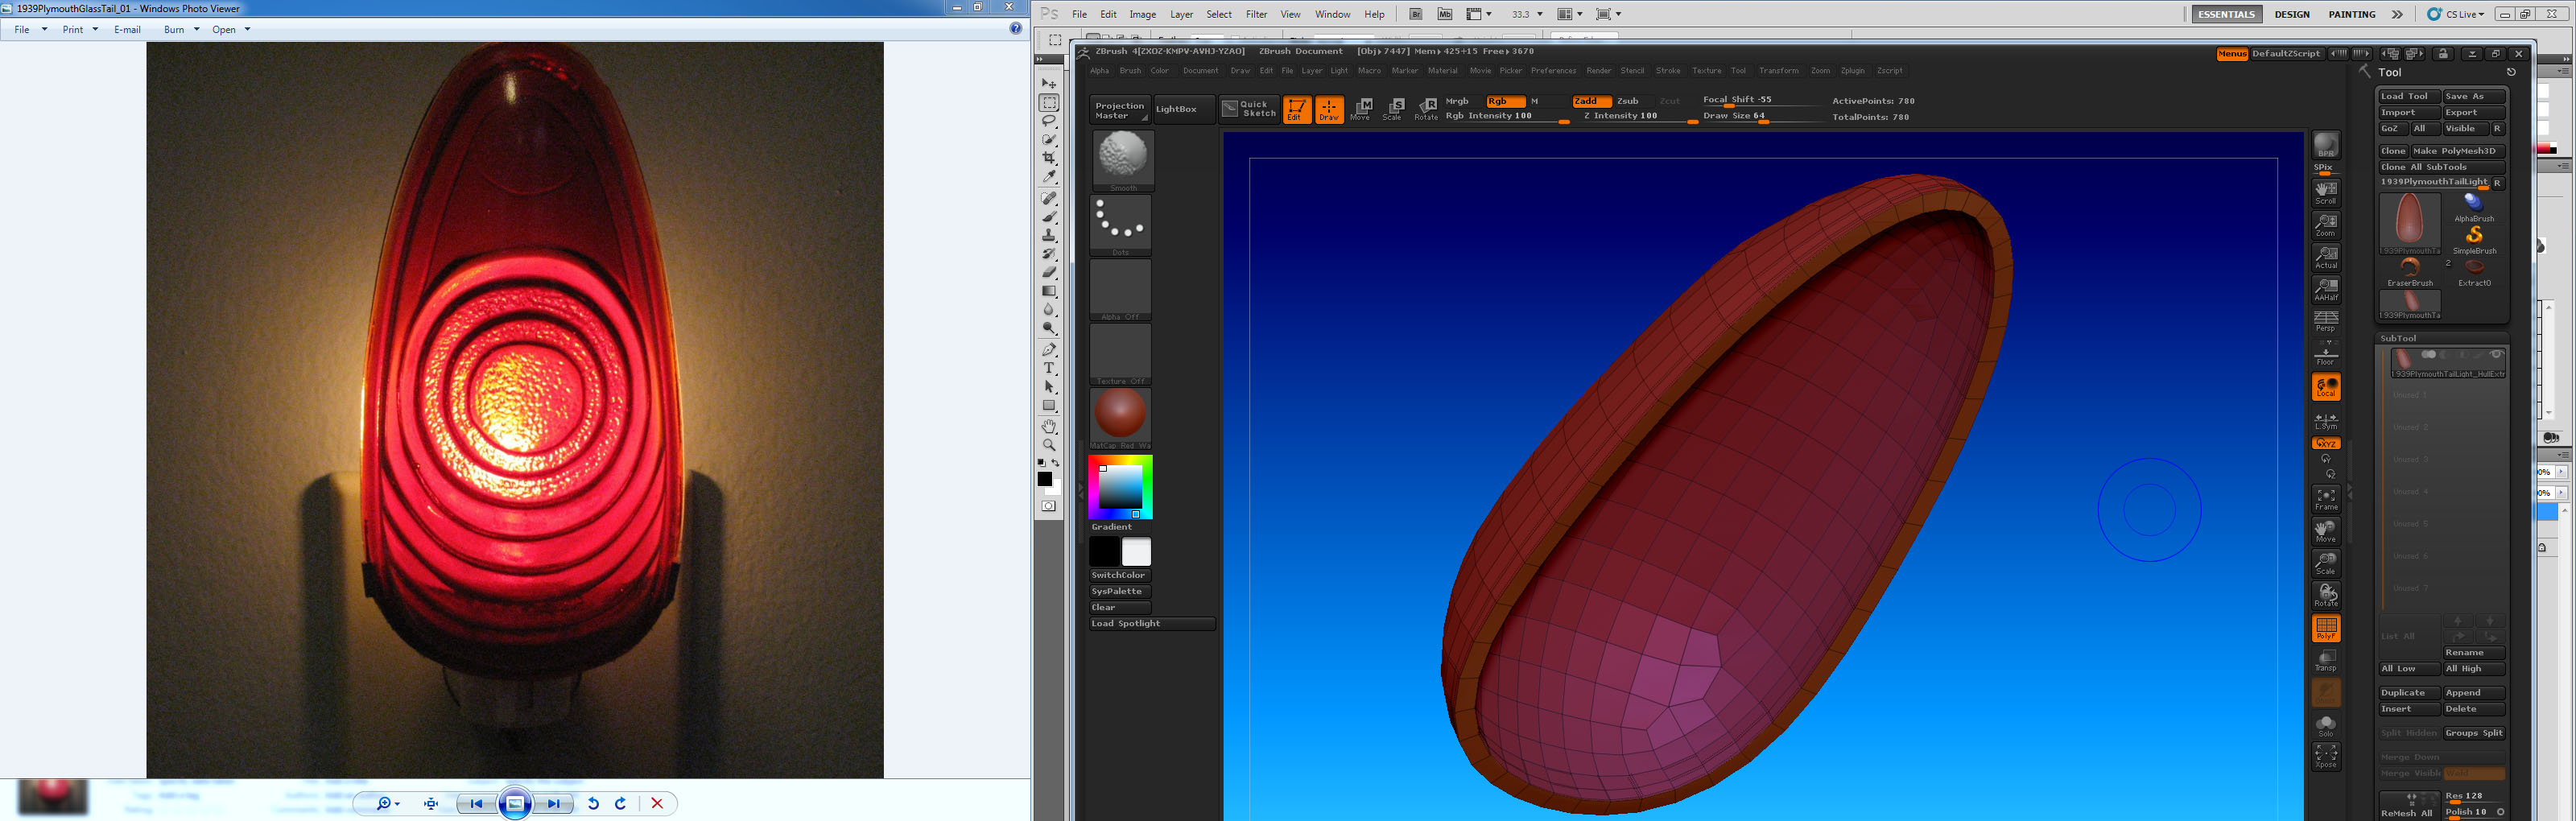This screenshot has height=821, width=2576.
Task: Open ZBrush Alpha menu
Action: (1099, 71)
